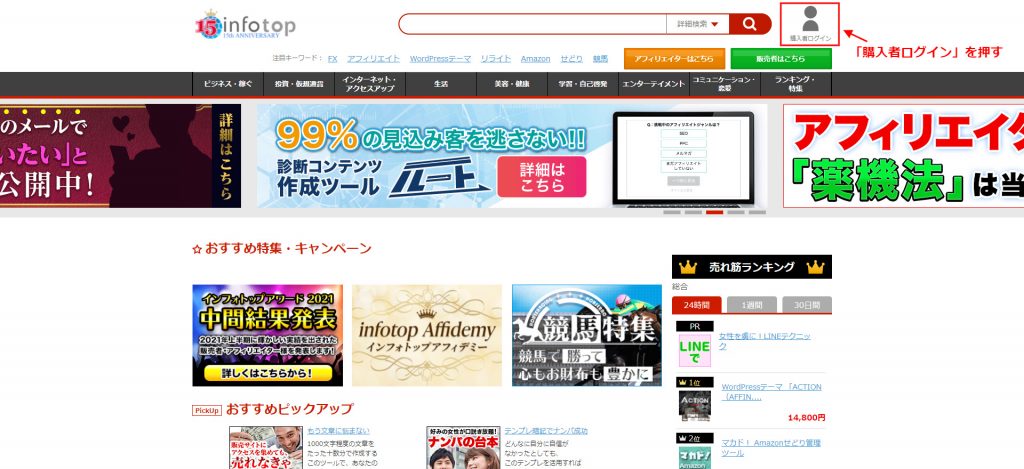Select the 1週間 ranking tab
Image resolution: width=1024 pixels, height=469 pixels.
click(752, 305)
